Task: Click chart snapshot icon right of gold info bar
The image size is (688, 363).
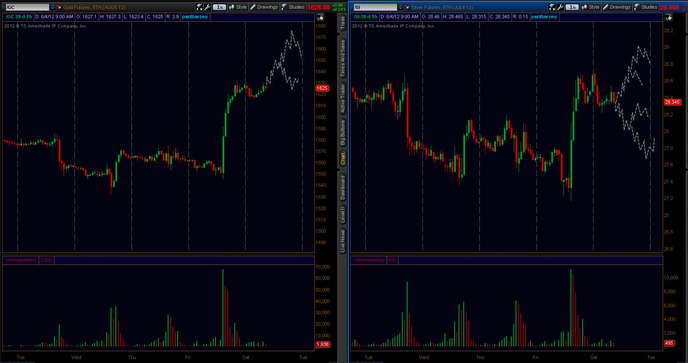Action: (320, 17)
